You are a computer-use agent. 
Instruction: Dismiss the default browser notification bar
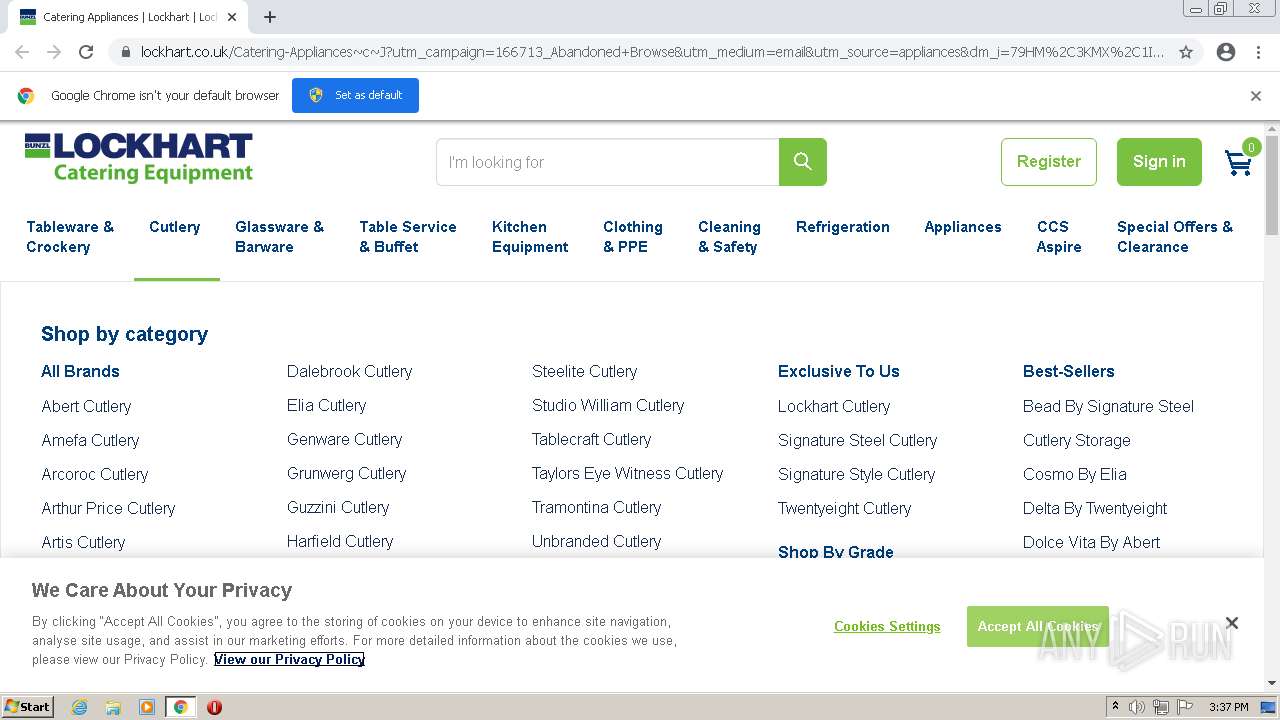pyautogui.click(x=1256, y=96)
